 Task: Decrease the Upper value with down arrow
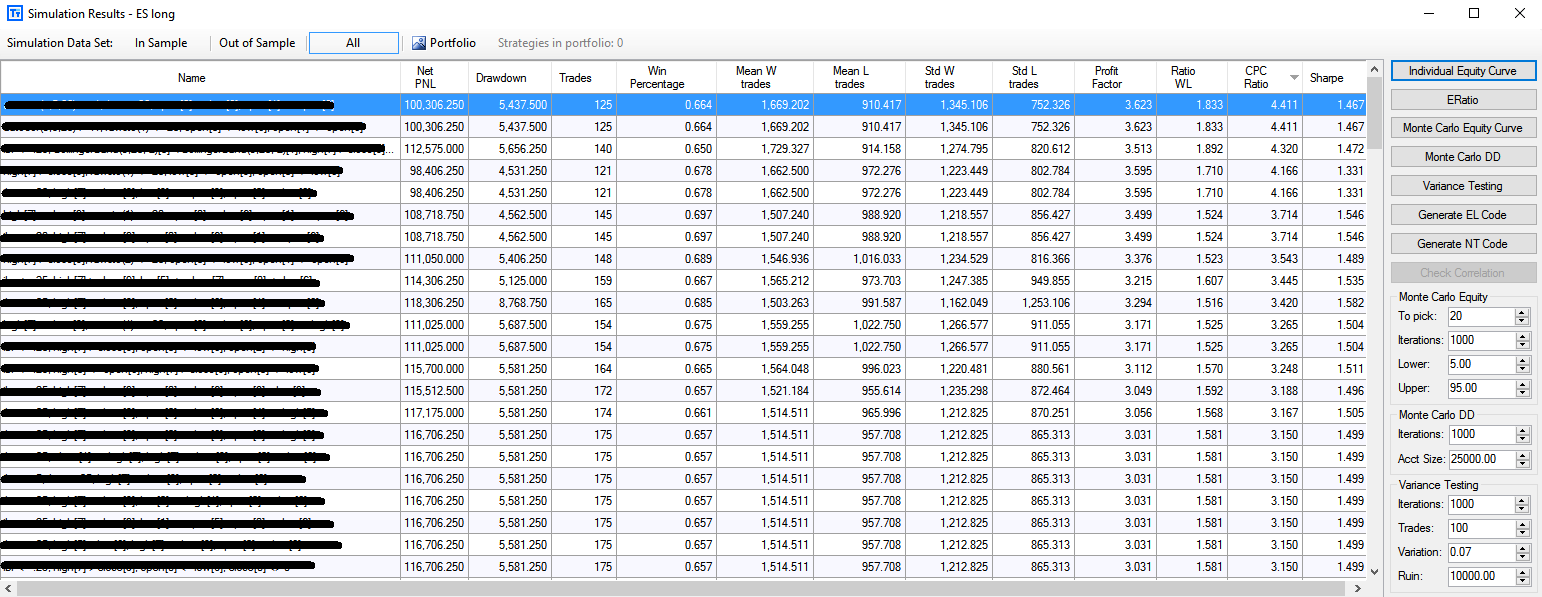[x=1523, y=393]
